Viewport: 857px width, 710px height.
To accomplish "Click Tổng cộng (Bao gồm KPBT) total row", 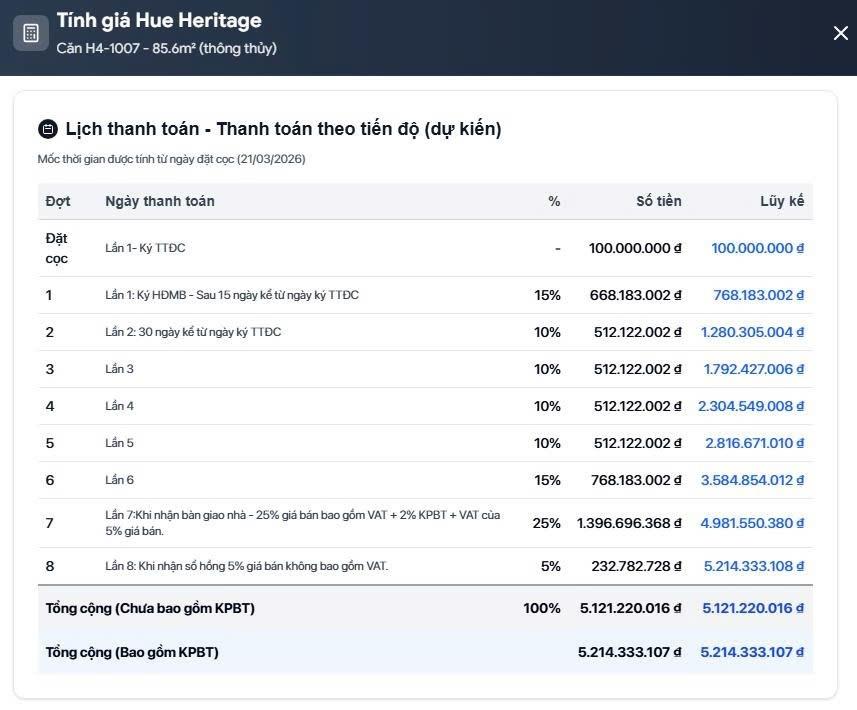I will point(132,652).
